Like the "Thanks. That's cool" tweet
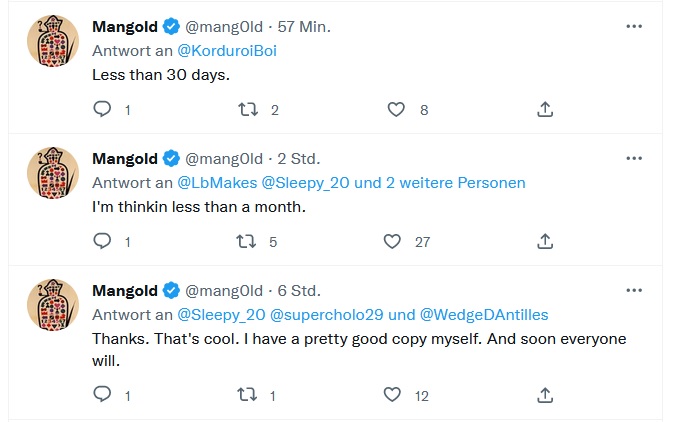Screen dimensions: 685x422 coord(393,395)
